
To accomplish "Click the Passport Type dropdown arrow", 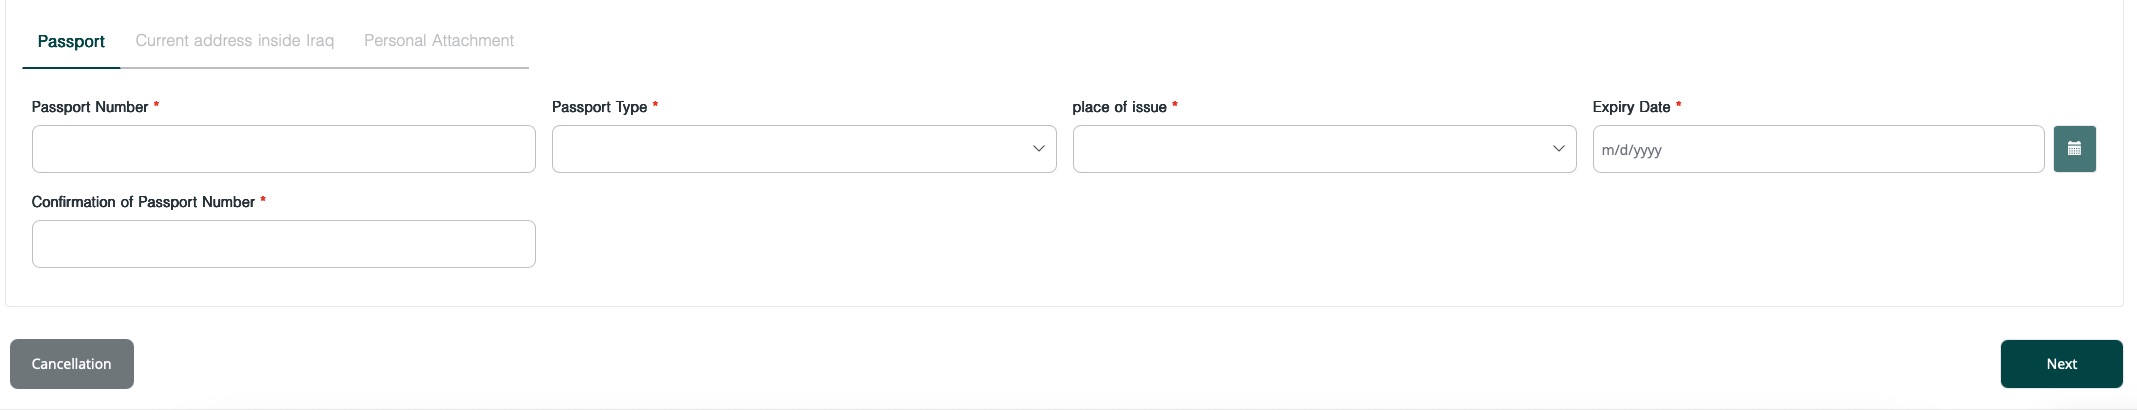I will pos(1038,149).
